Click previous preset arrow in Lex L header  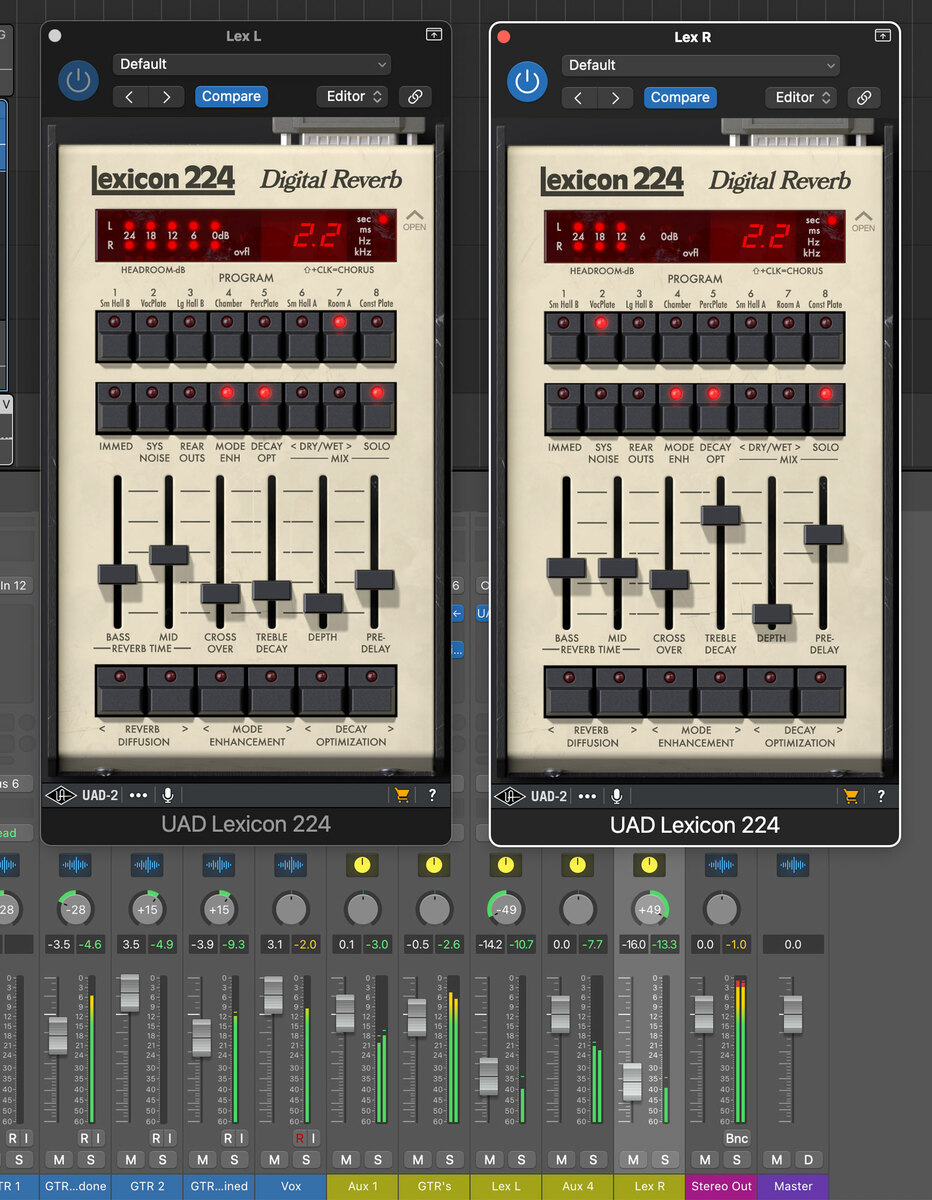(x=130, y=97)
